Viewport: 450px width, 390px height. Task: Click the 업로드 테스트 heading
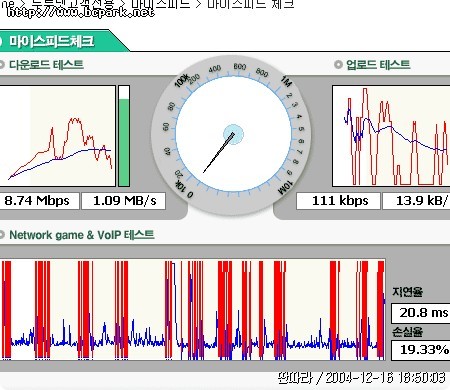pyautogui.click(x=378, y=65)
